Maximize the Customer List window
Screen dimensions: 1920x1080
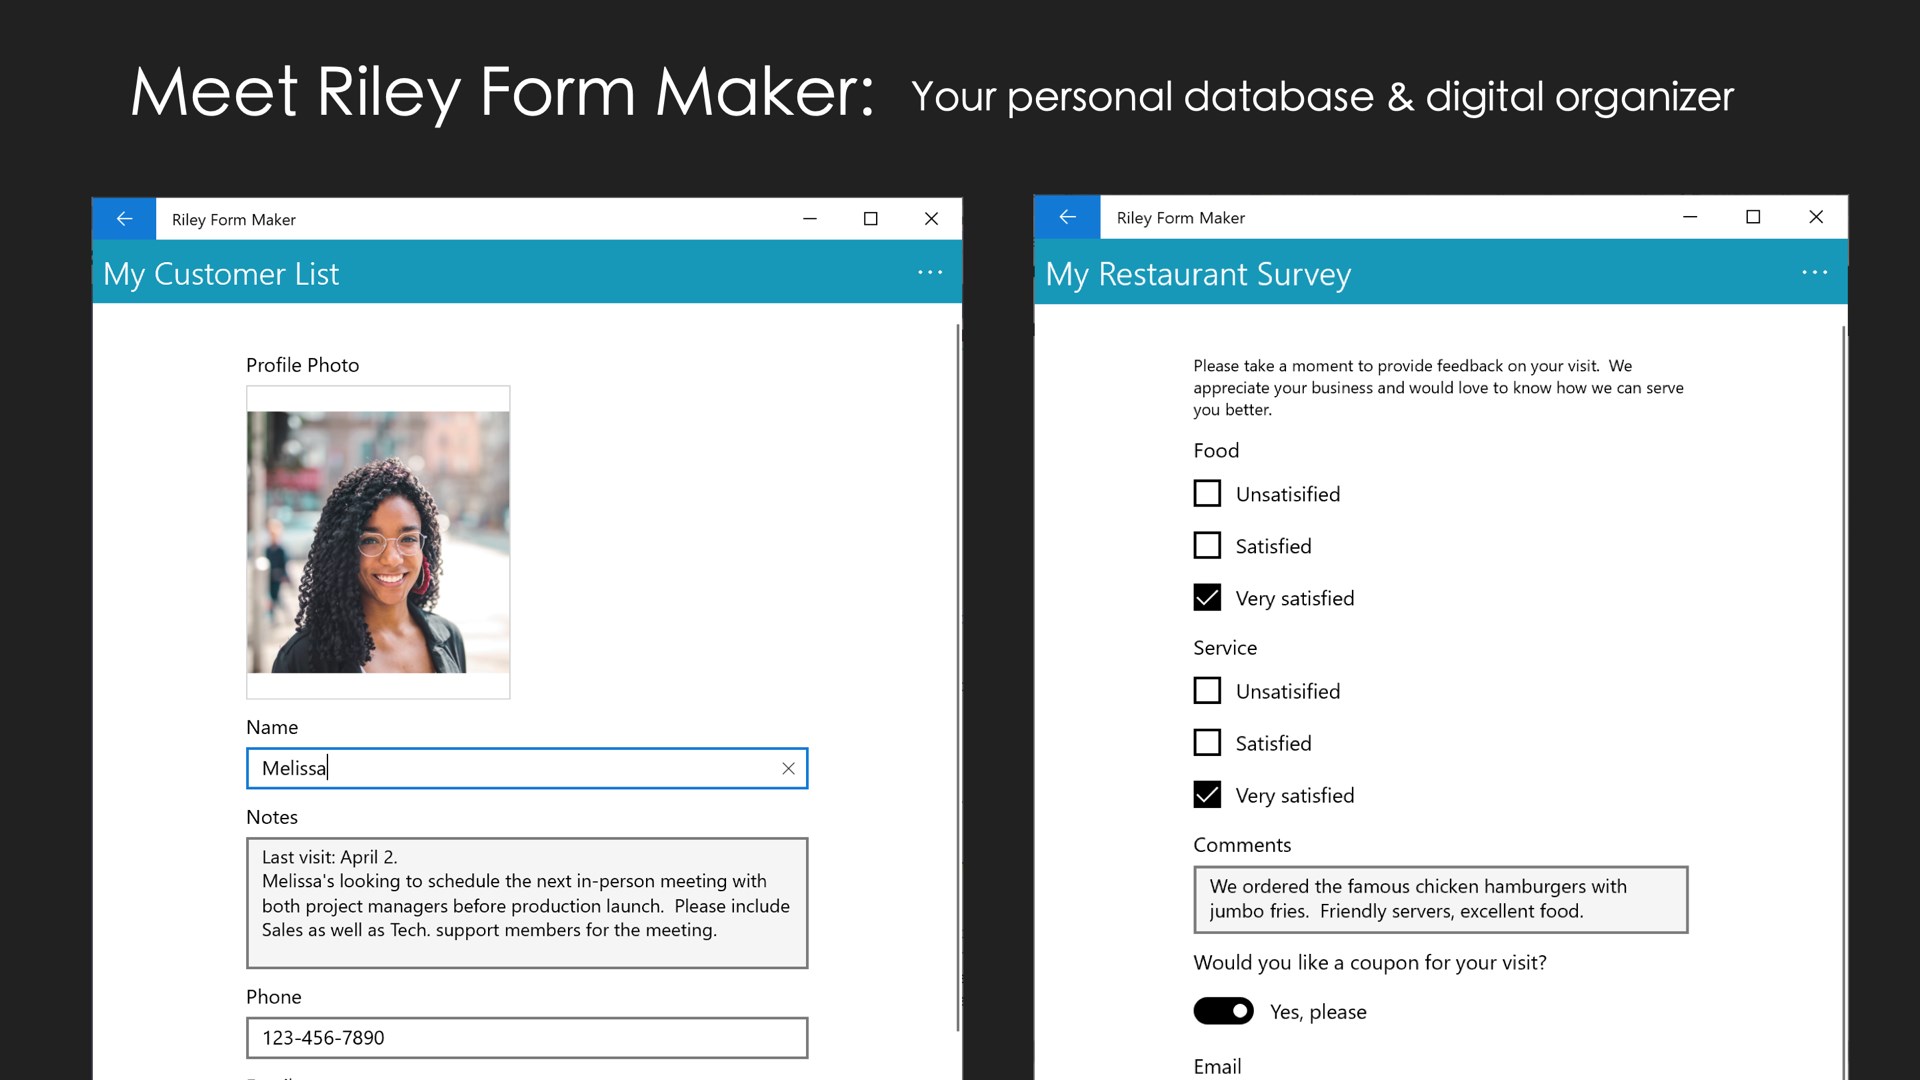click(870, 219)
